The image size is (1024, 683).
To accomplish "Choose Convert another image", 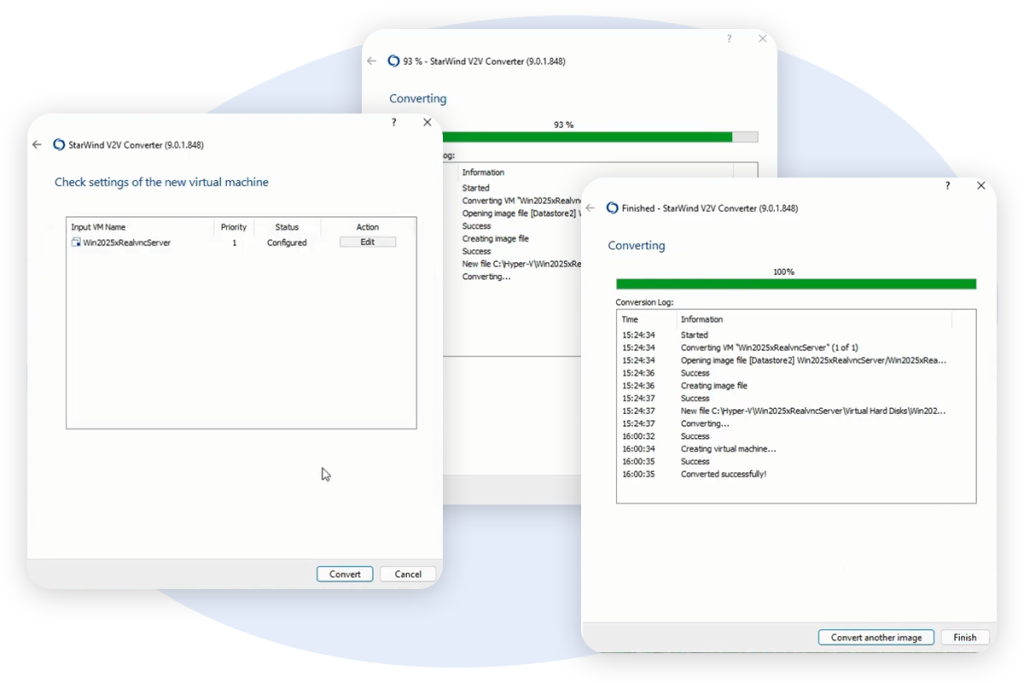I will [x=876, y=637].
